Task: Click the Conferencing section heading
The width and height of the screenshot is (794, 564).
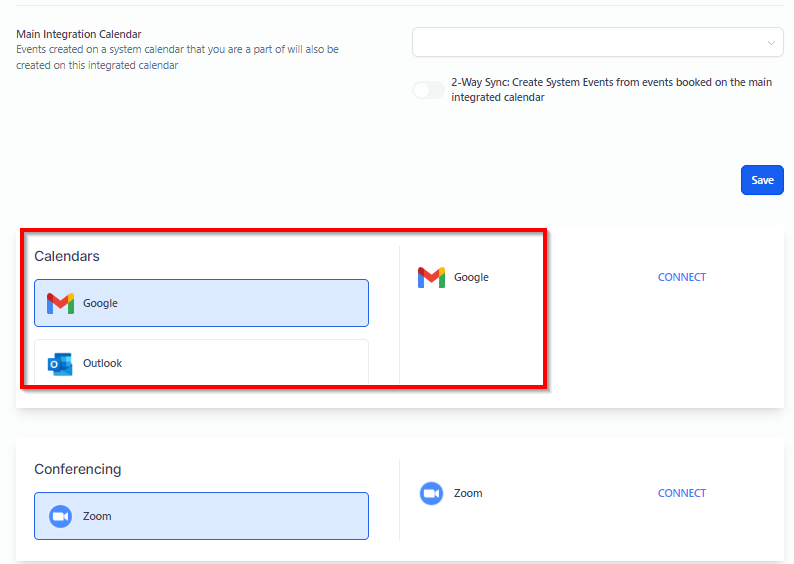Action: [x=78, y=469]
